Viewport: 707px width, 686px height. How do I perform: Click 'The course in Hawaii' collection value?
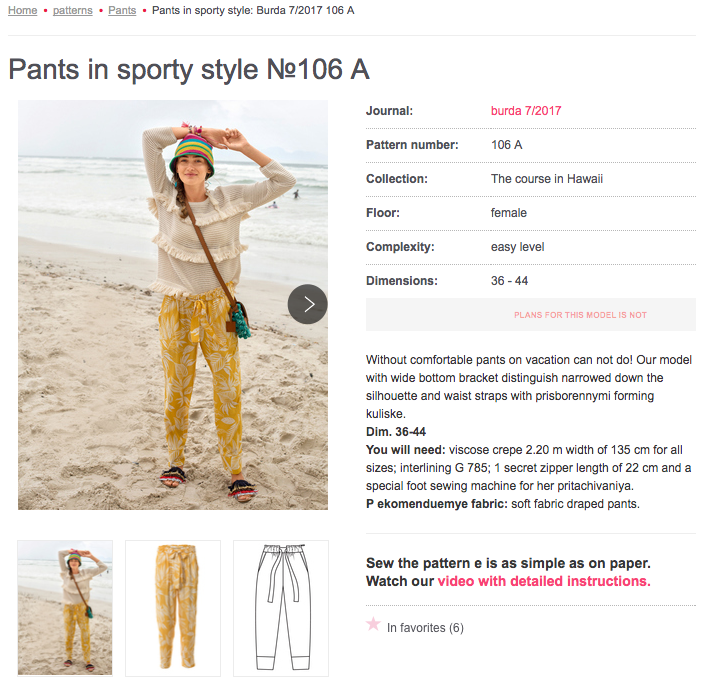(547, 179)
